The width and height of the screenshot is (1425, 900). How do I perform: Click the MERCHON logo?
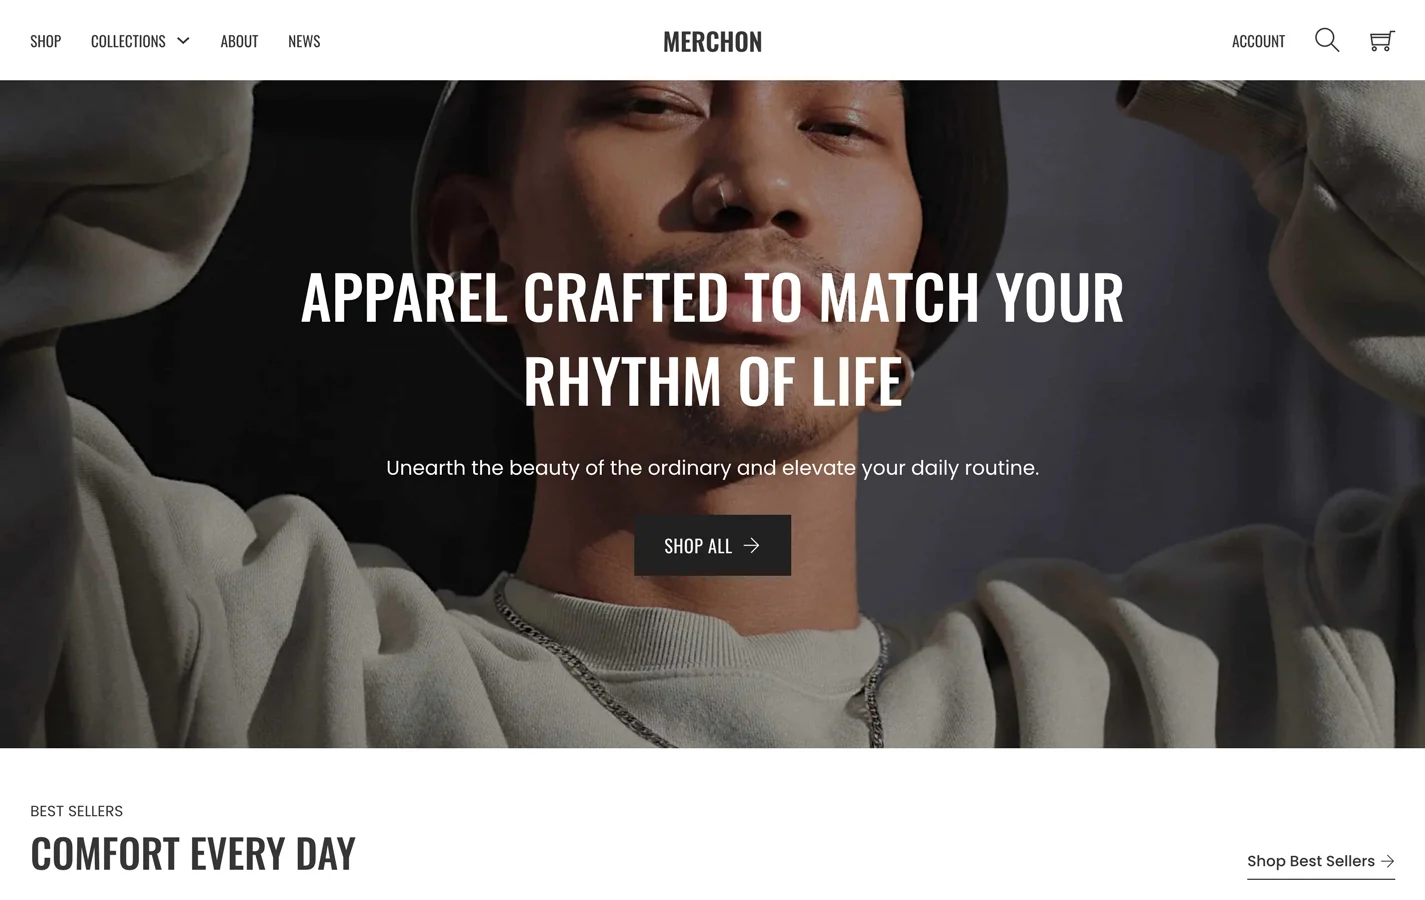point(712,41)
